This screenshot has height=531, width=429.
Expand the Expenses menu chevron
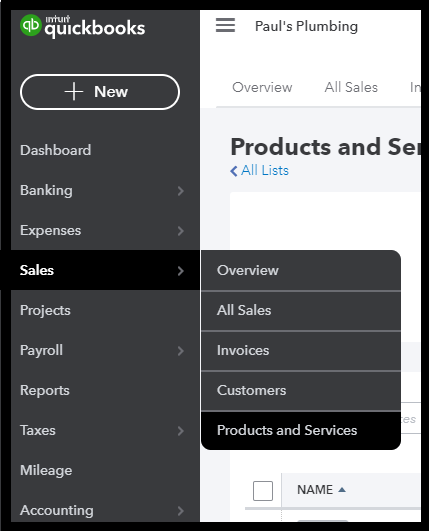(181, 231)
